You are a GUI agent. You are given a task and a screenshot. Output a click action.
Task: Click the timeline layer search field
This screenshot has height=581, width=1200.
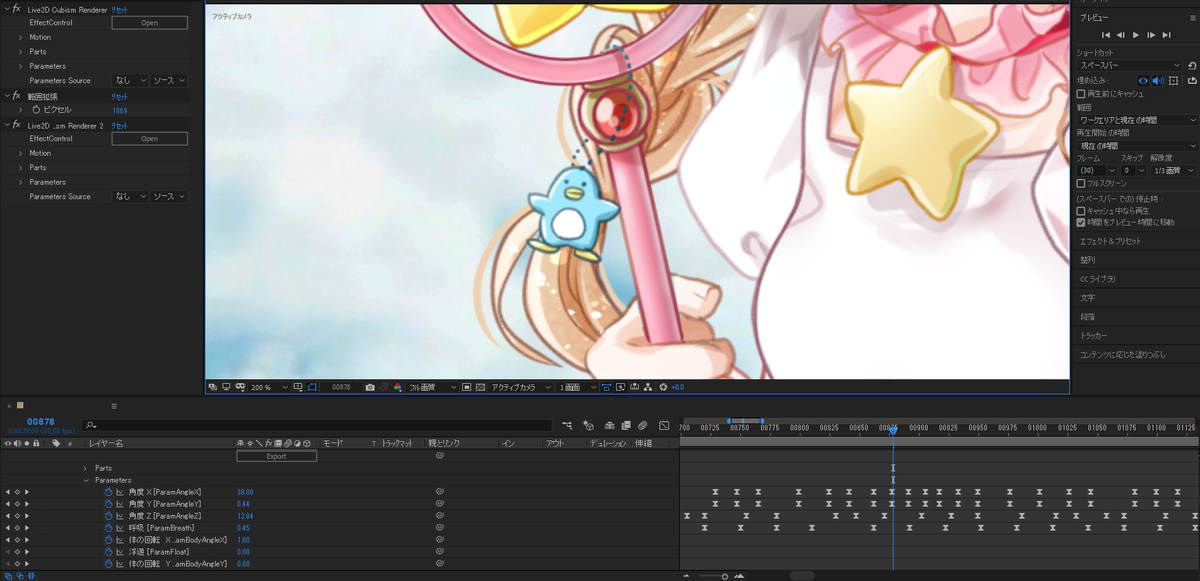[x=318, y=426]
